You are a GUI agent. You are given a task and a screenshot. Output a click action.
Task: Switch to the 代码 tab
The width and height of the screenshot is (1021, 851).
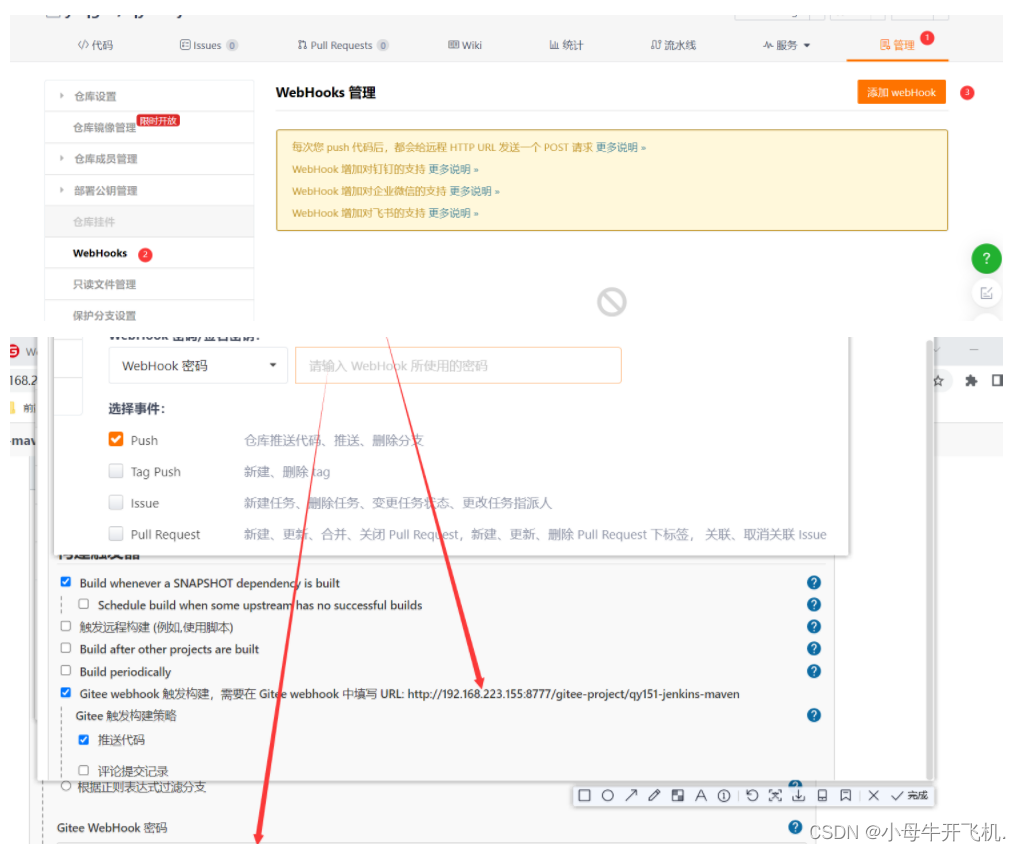[x=95, y=46]
